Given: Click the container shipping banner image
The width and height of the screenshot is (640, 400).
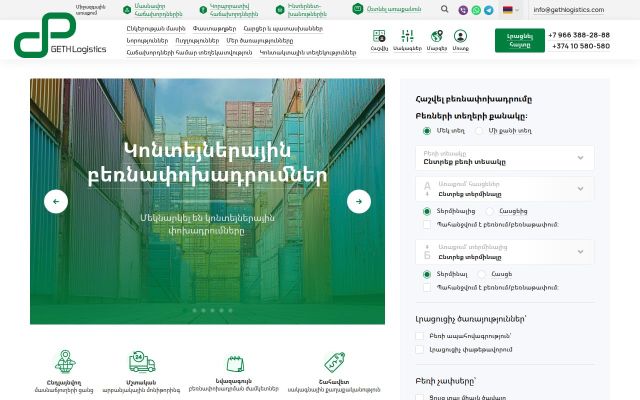Looking at the screenshot, I should pos(207,201).
